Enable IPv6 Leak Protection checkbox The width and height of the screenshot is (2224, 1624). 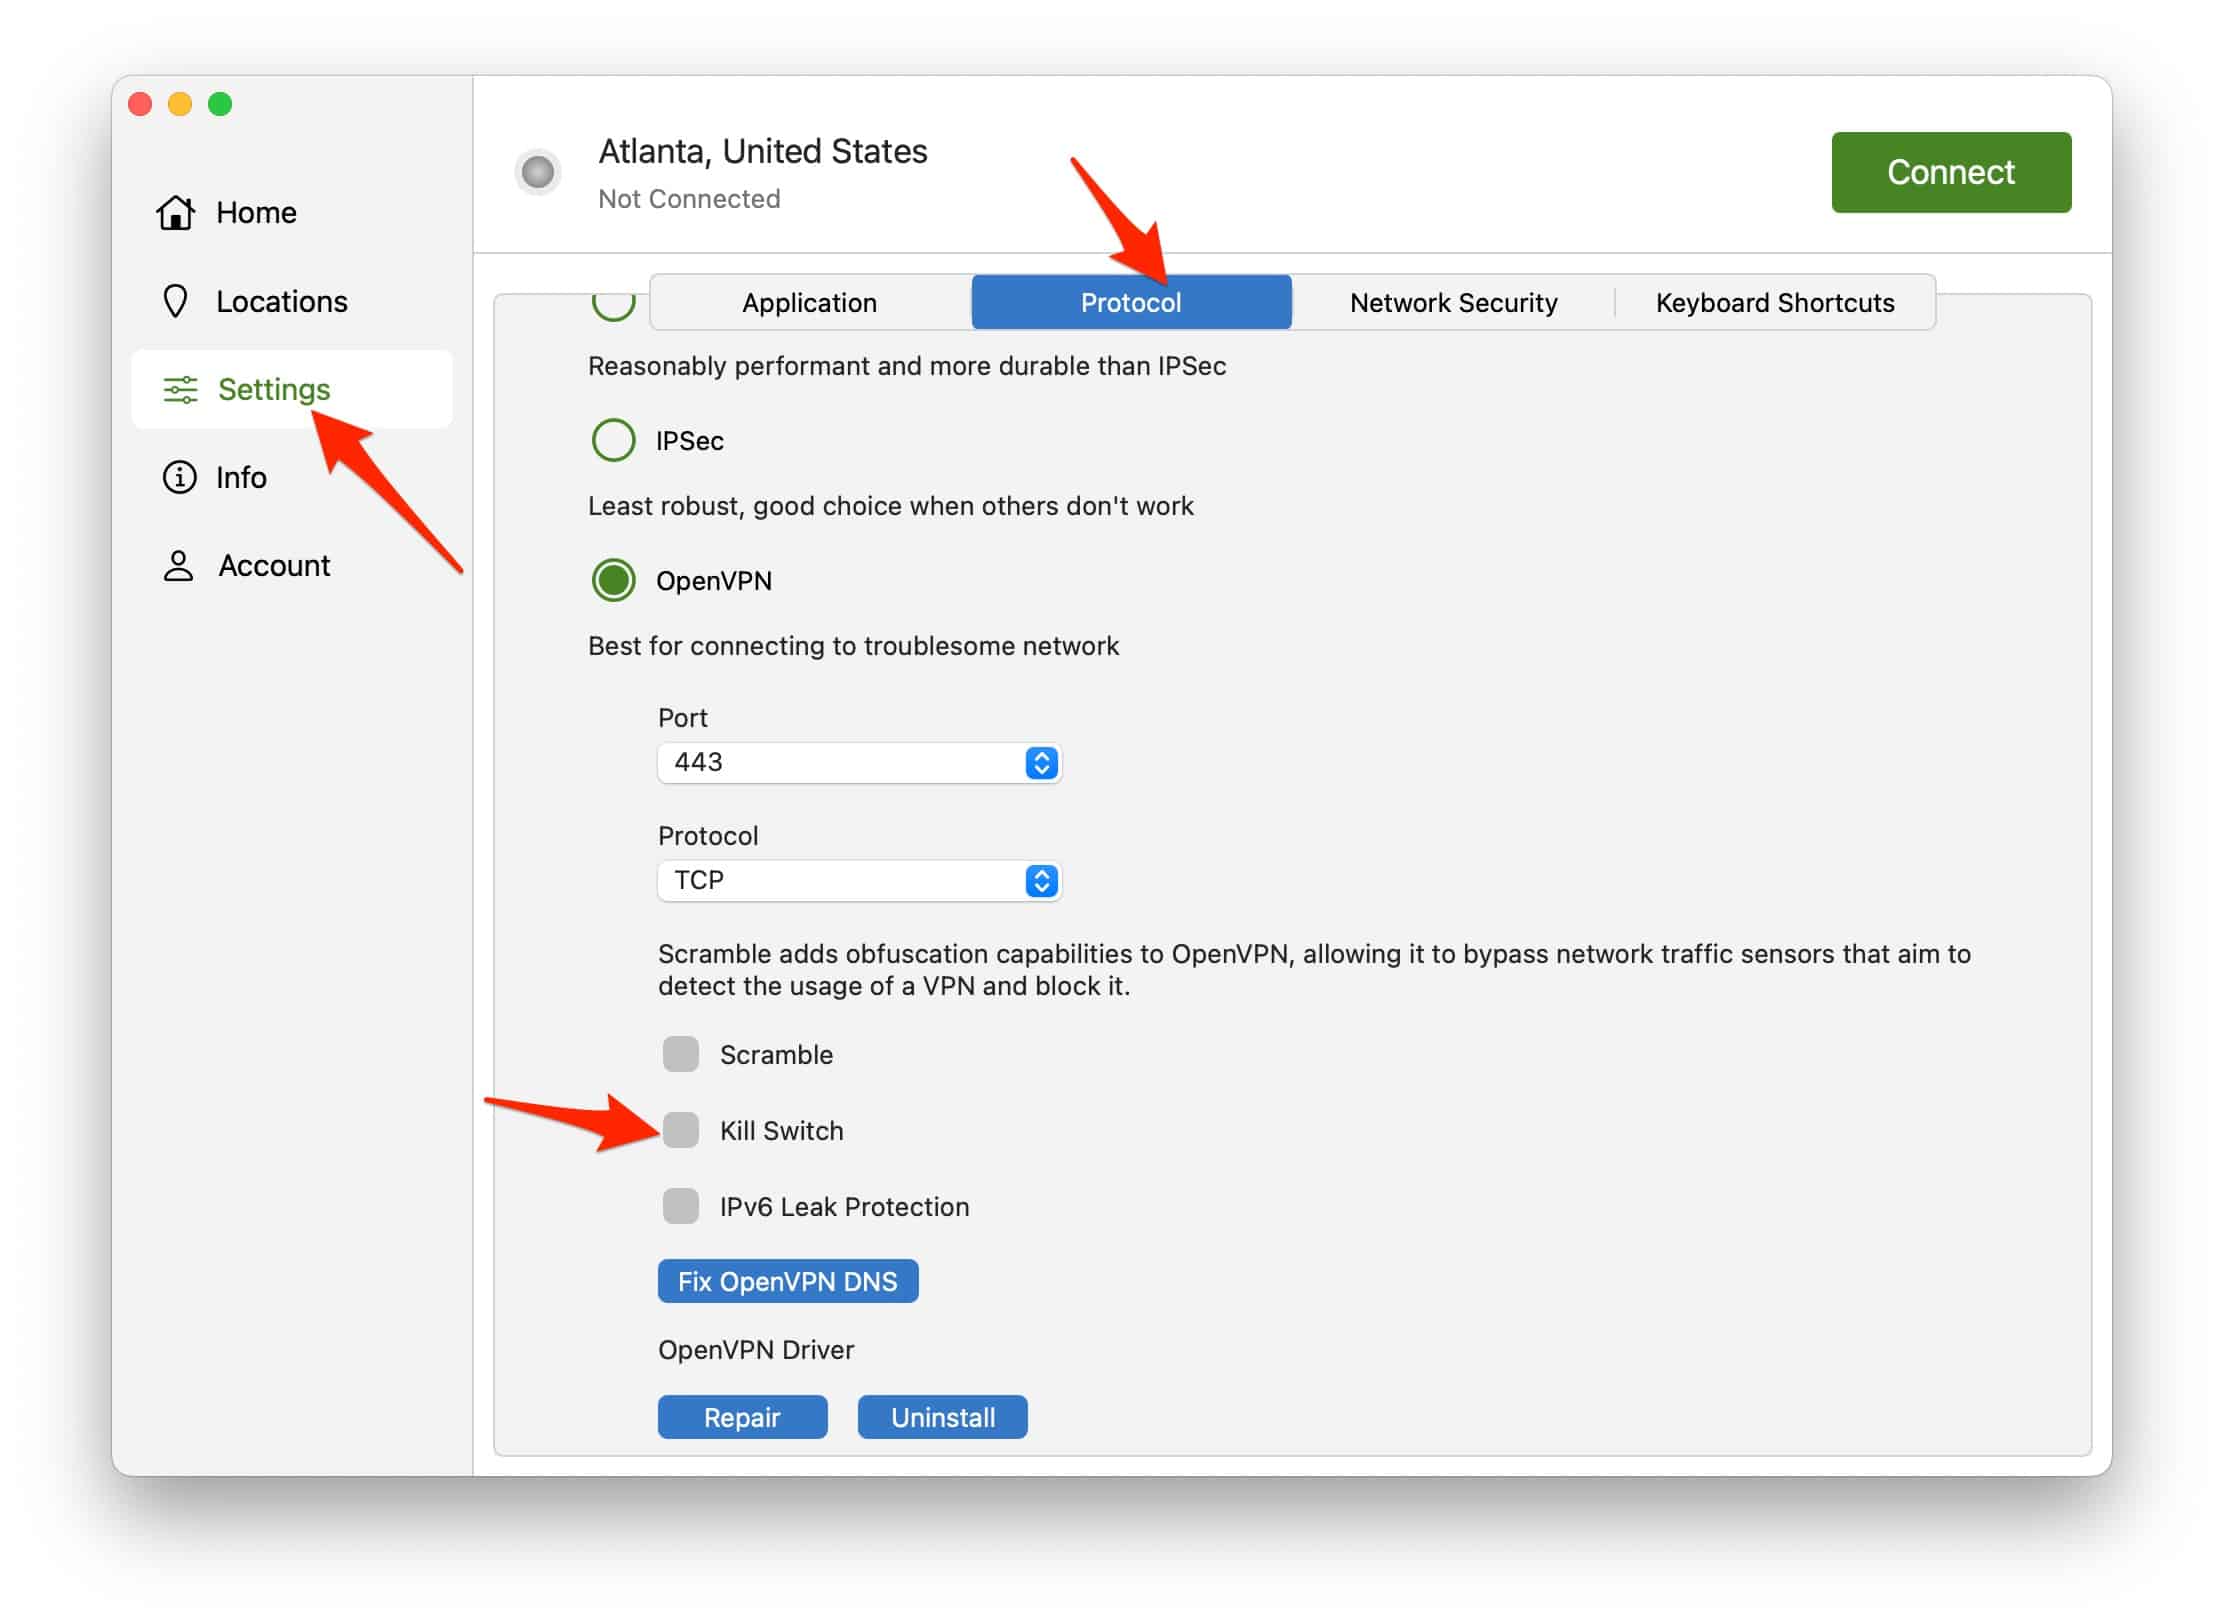pos(681,1206)
